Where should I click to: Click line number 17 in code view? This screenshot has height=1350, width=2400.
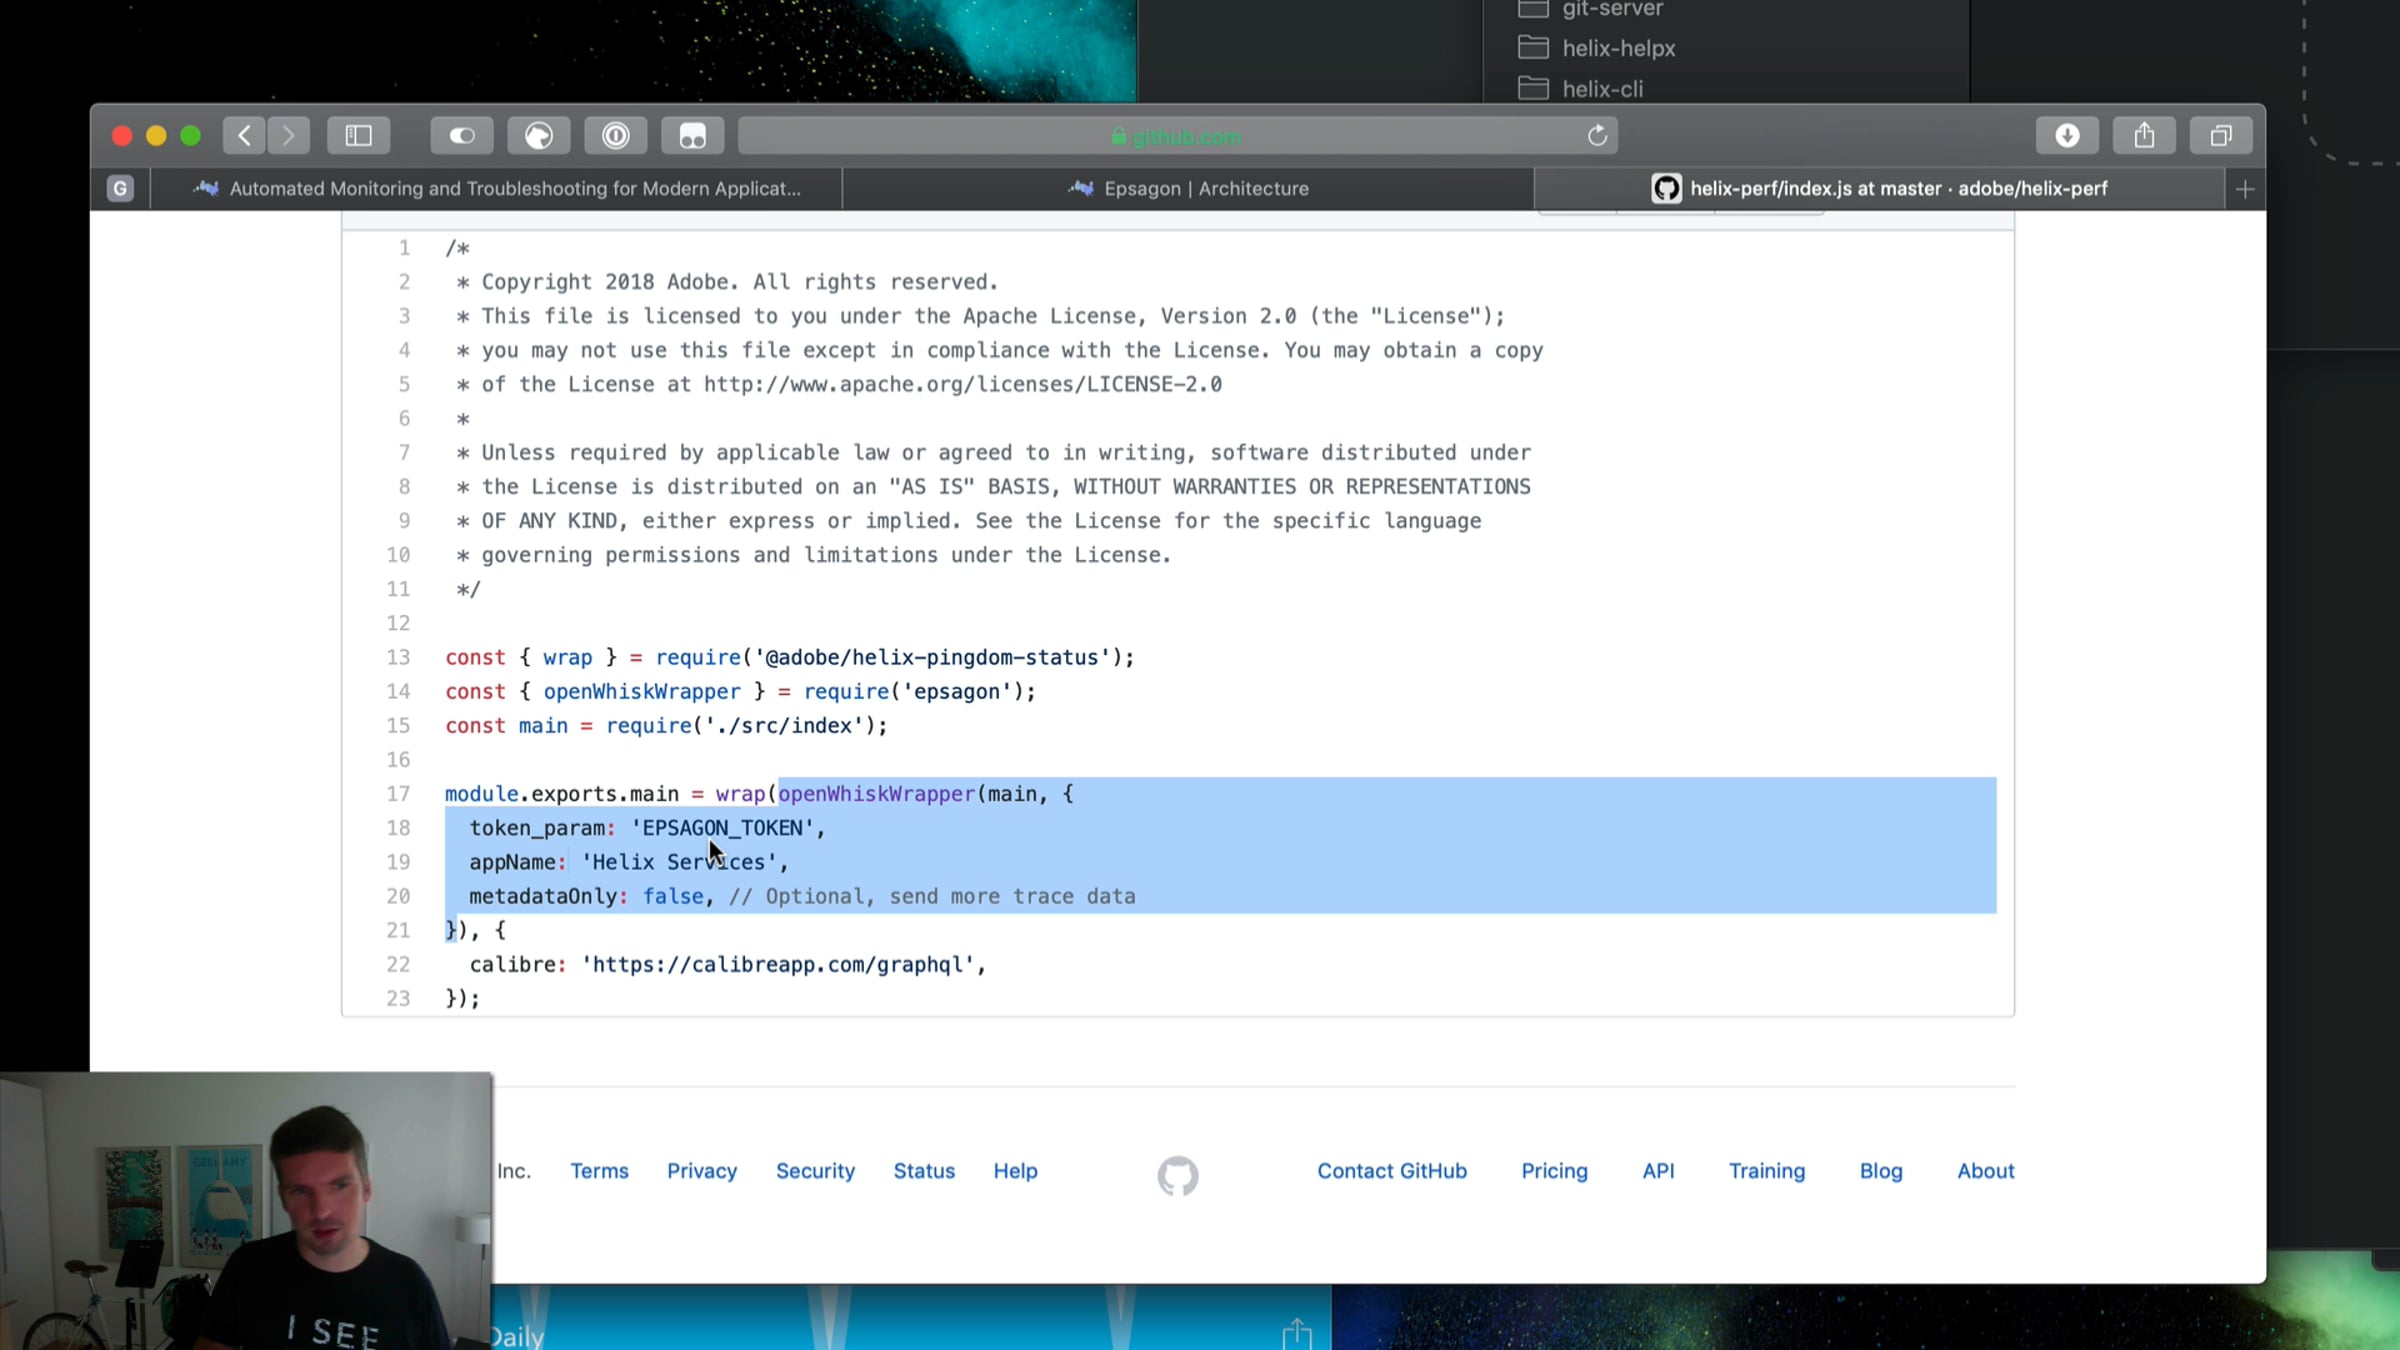pyautogui.click(x=398, y=794)
